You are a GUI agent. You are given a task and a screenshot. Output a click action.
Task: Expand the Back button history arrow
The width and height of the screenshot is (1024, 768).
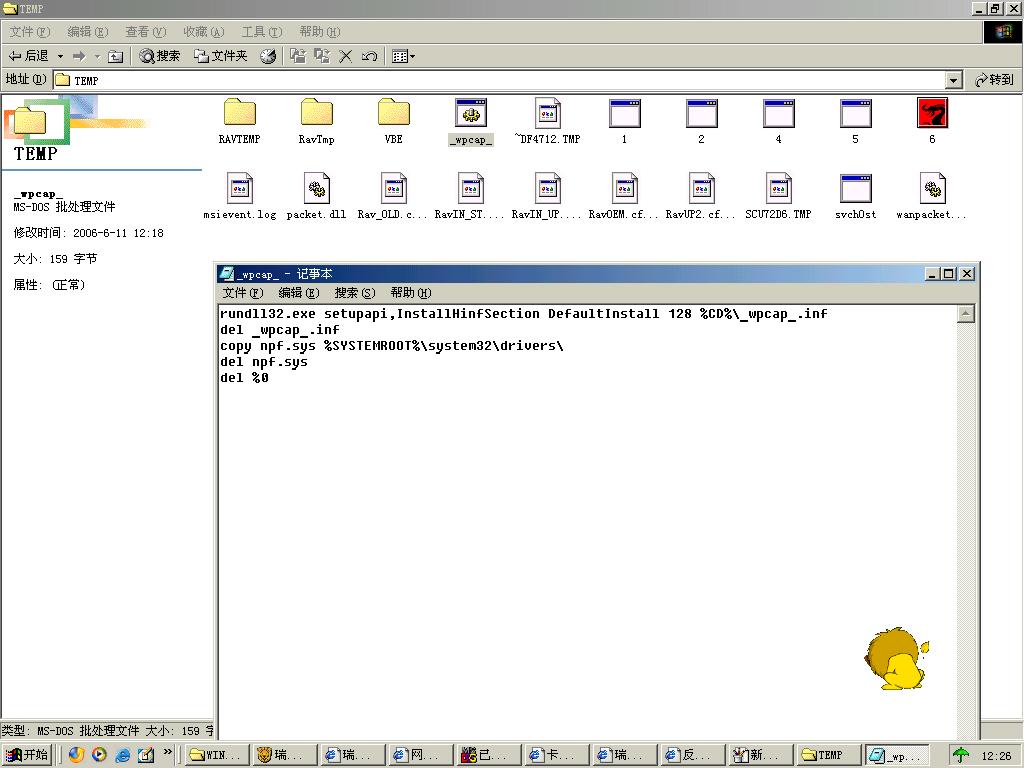point(61,56)
